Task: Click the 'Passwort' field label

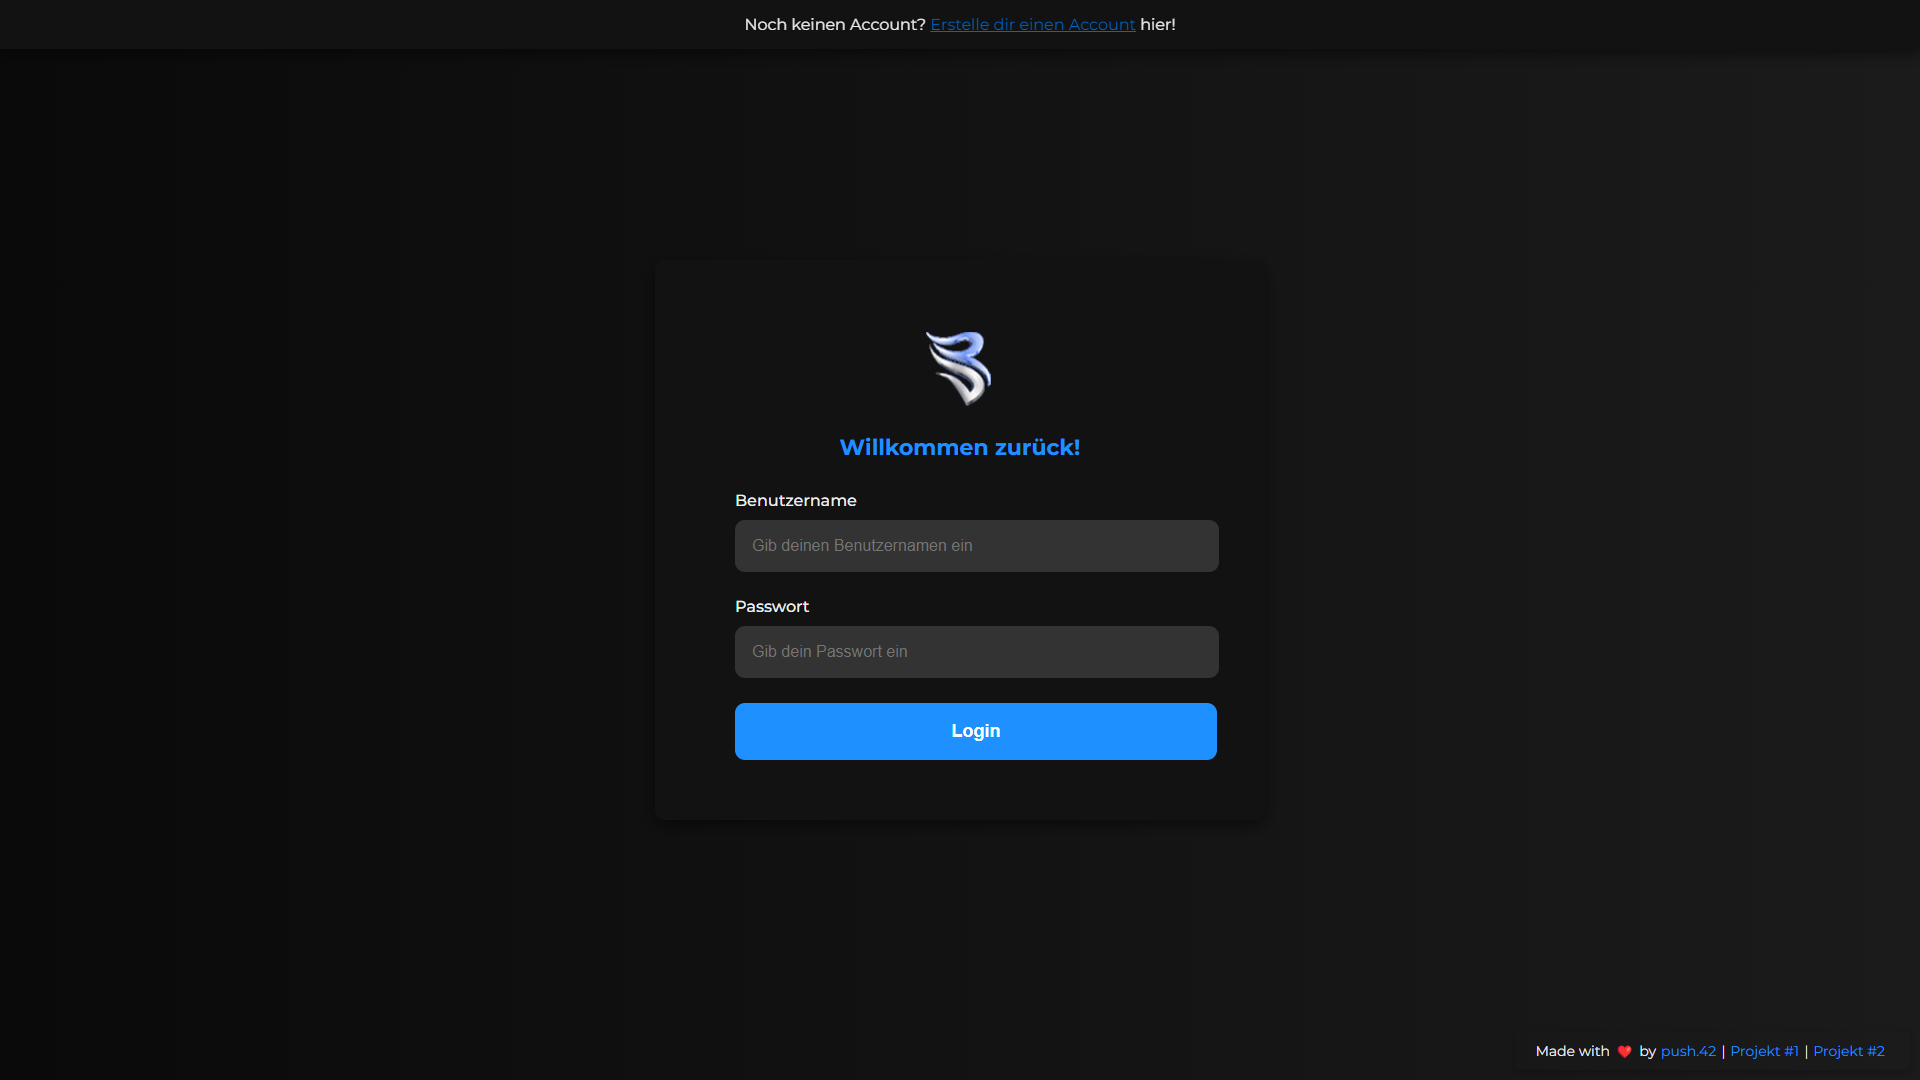Action: (x=771, y=606)
